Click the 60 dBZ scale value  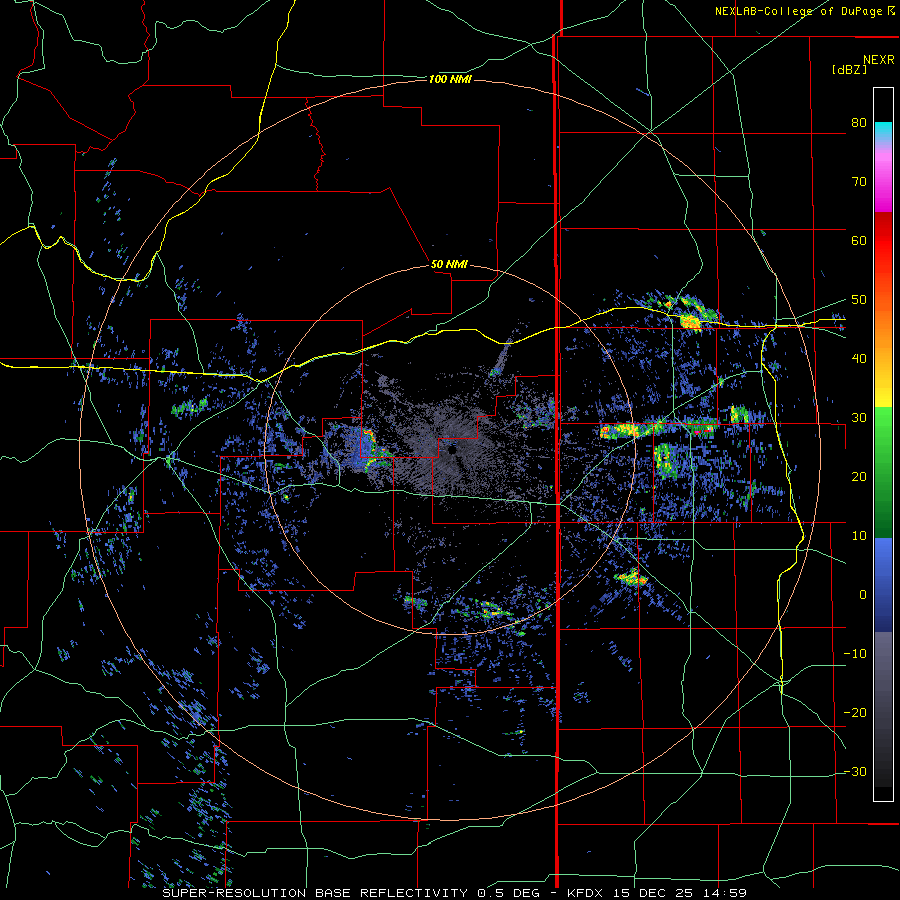pos(859,240)
